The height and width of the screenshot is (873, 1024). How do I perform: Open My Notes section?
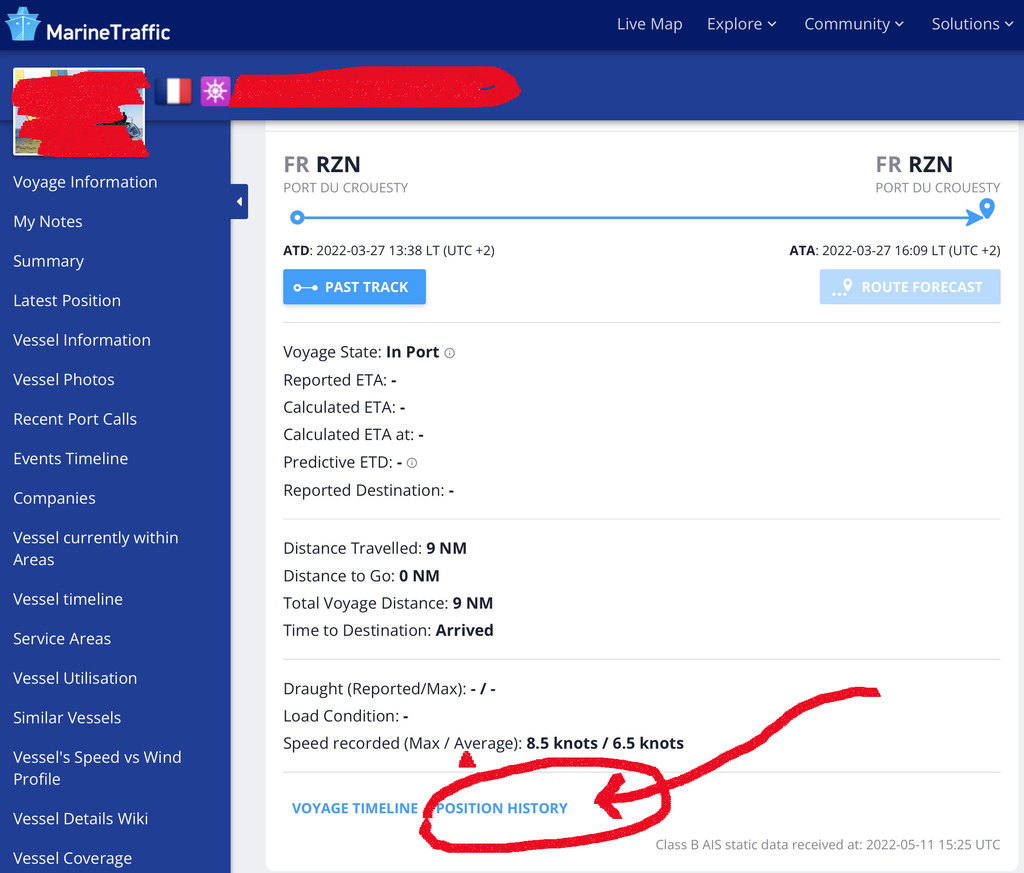click(48, 221)
